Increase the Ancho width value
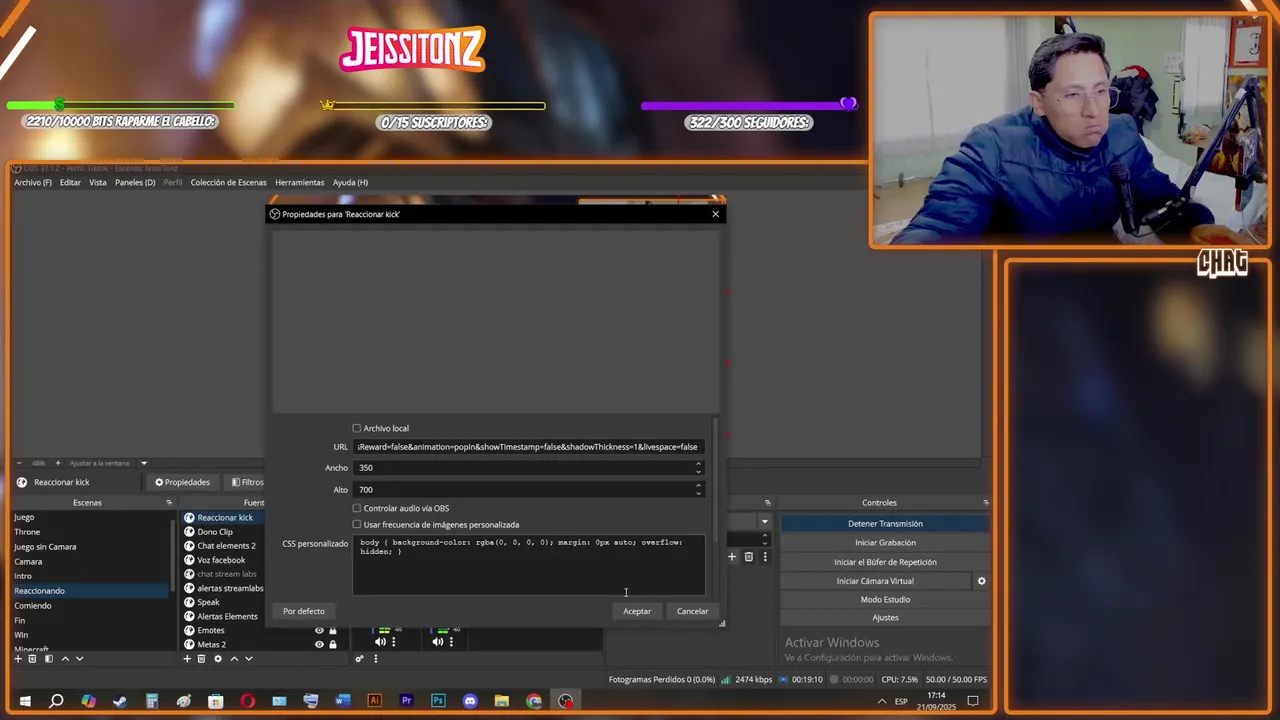This screenshot has width=1280, height=720. [x=698, y=464]
